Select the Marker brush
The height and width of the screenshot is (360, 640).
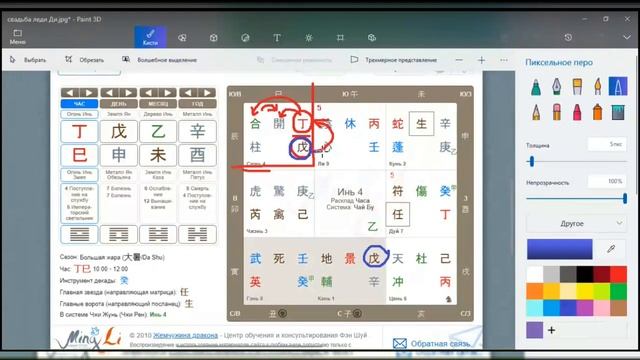(536, 87)
